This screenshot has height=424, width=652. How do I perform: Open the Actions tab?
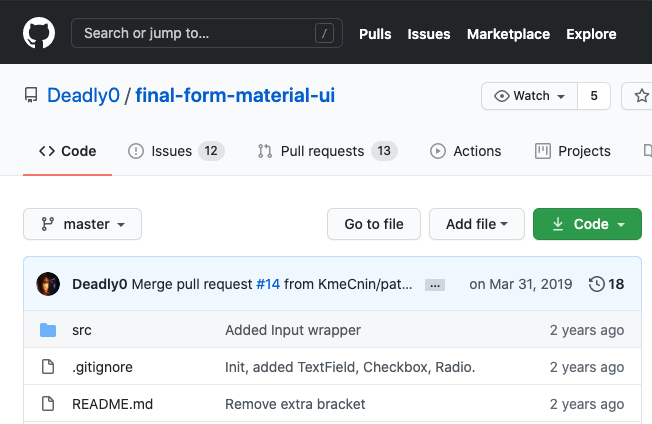[x=465, y=151]
